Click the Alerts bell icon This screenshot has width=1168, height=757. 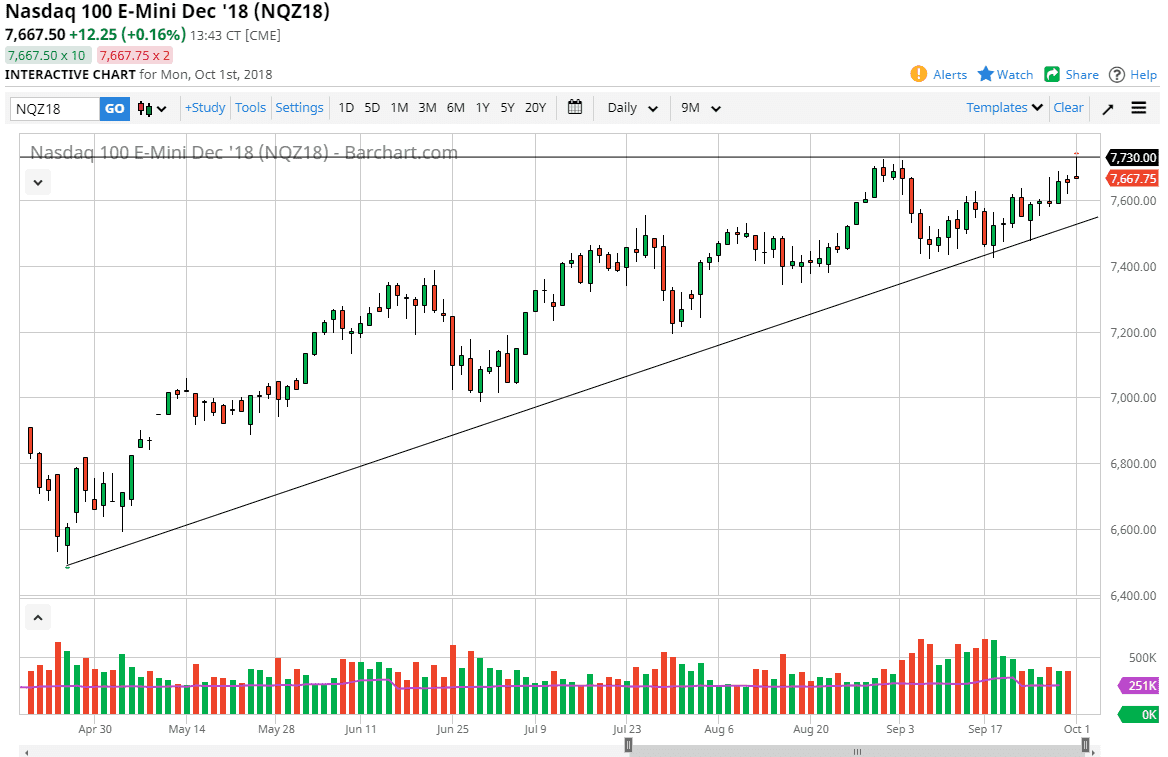click(918, 74)
